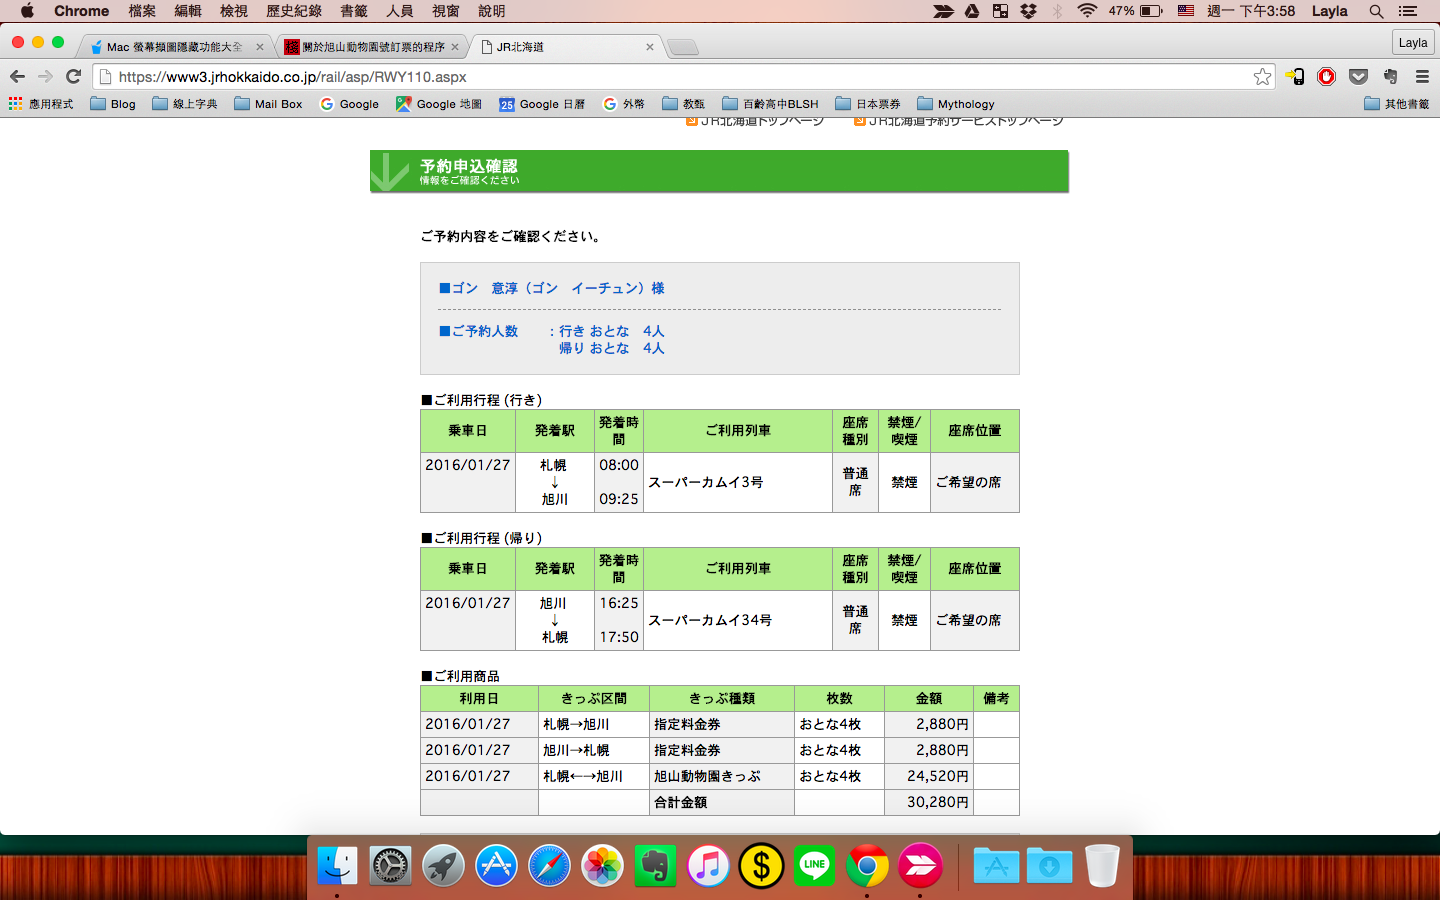Open the Google 地圖 bookmark
Viewport: 1440px width, 900px height.
pyautogui.click(x=439, y=104)
